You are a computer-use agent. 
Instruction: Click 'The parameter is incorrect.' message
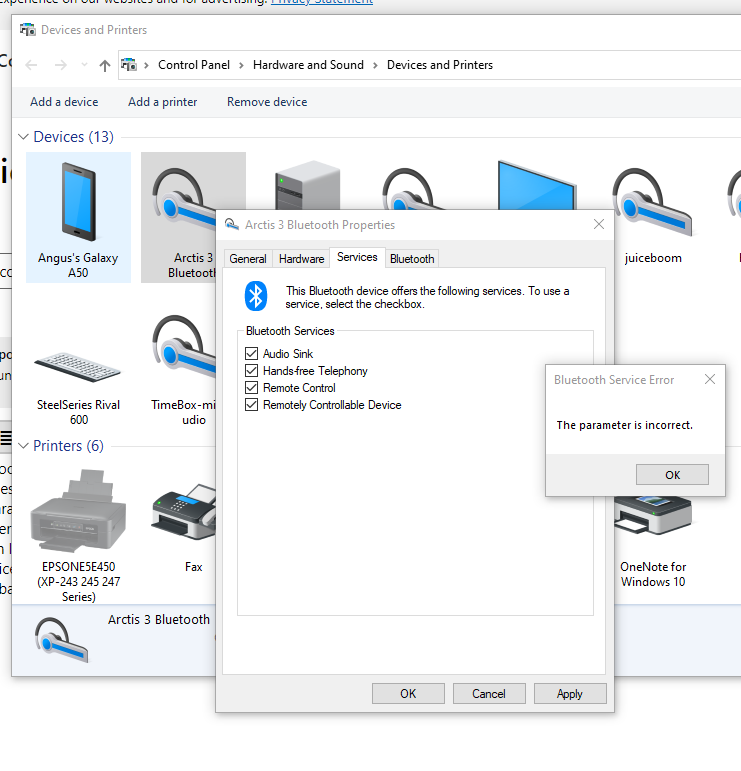click(624, 425)
